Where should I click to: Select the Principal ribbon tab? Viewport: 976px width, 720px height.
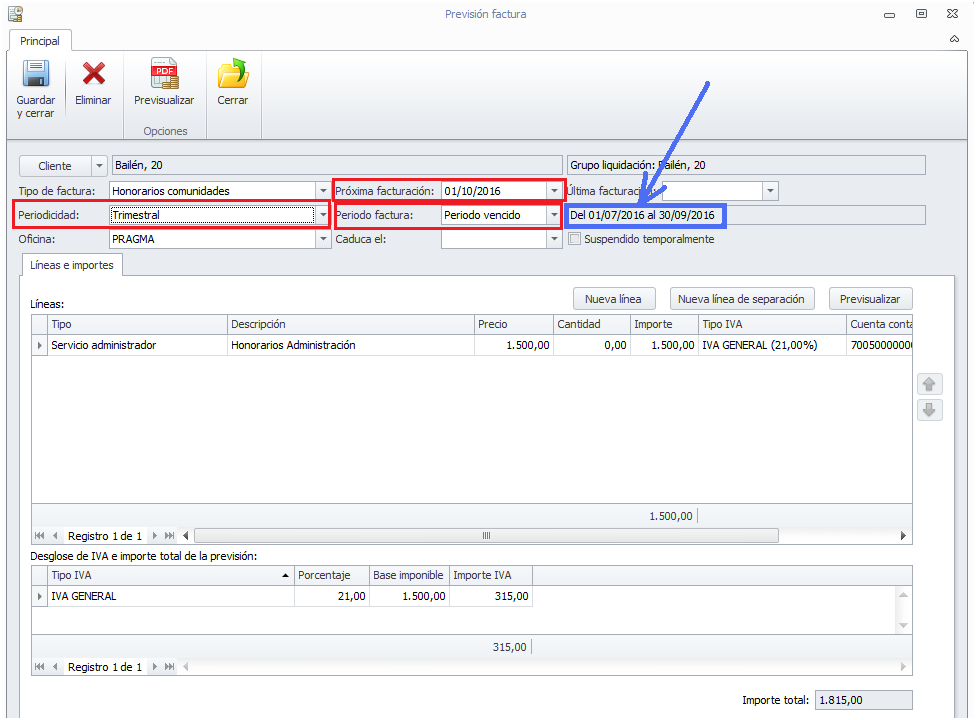click(x=40, y=41)
